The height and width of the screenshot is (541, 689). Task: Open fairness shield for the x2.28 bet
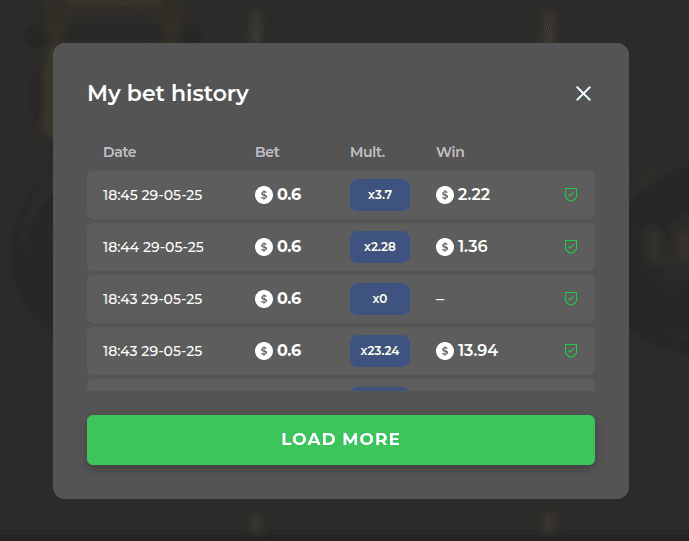(571, 247)
